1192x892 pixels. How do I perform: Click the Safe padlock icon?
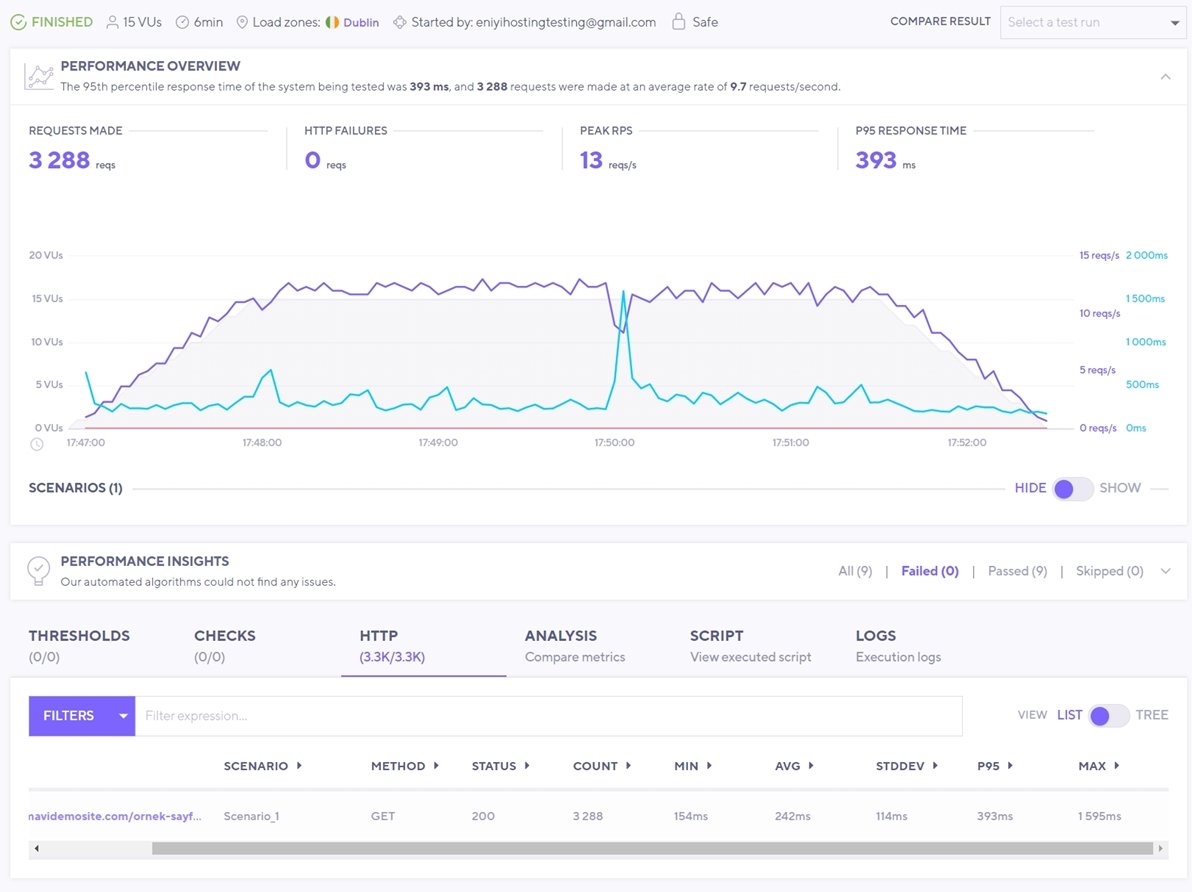click(679, 21)
